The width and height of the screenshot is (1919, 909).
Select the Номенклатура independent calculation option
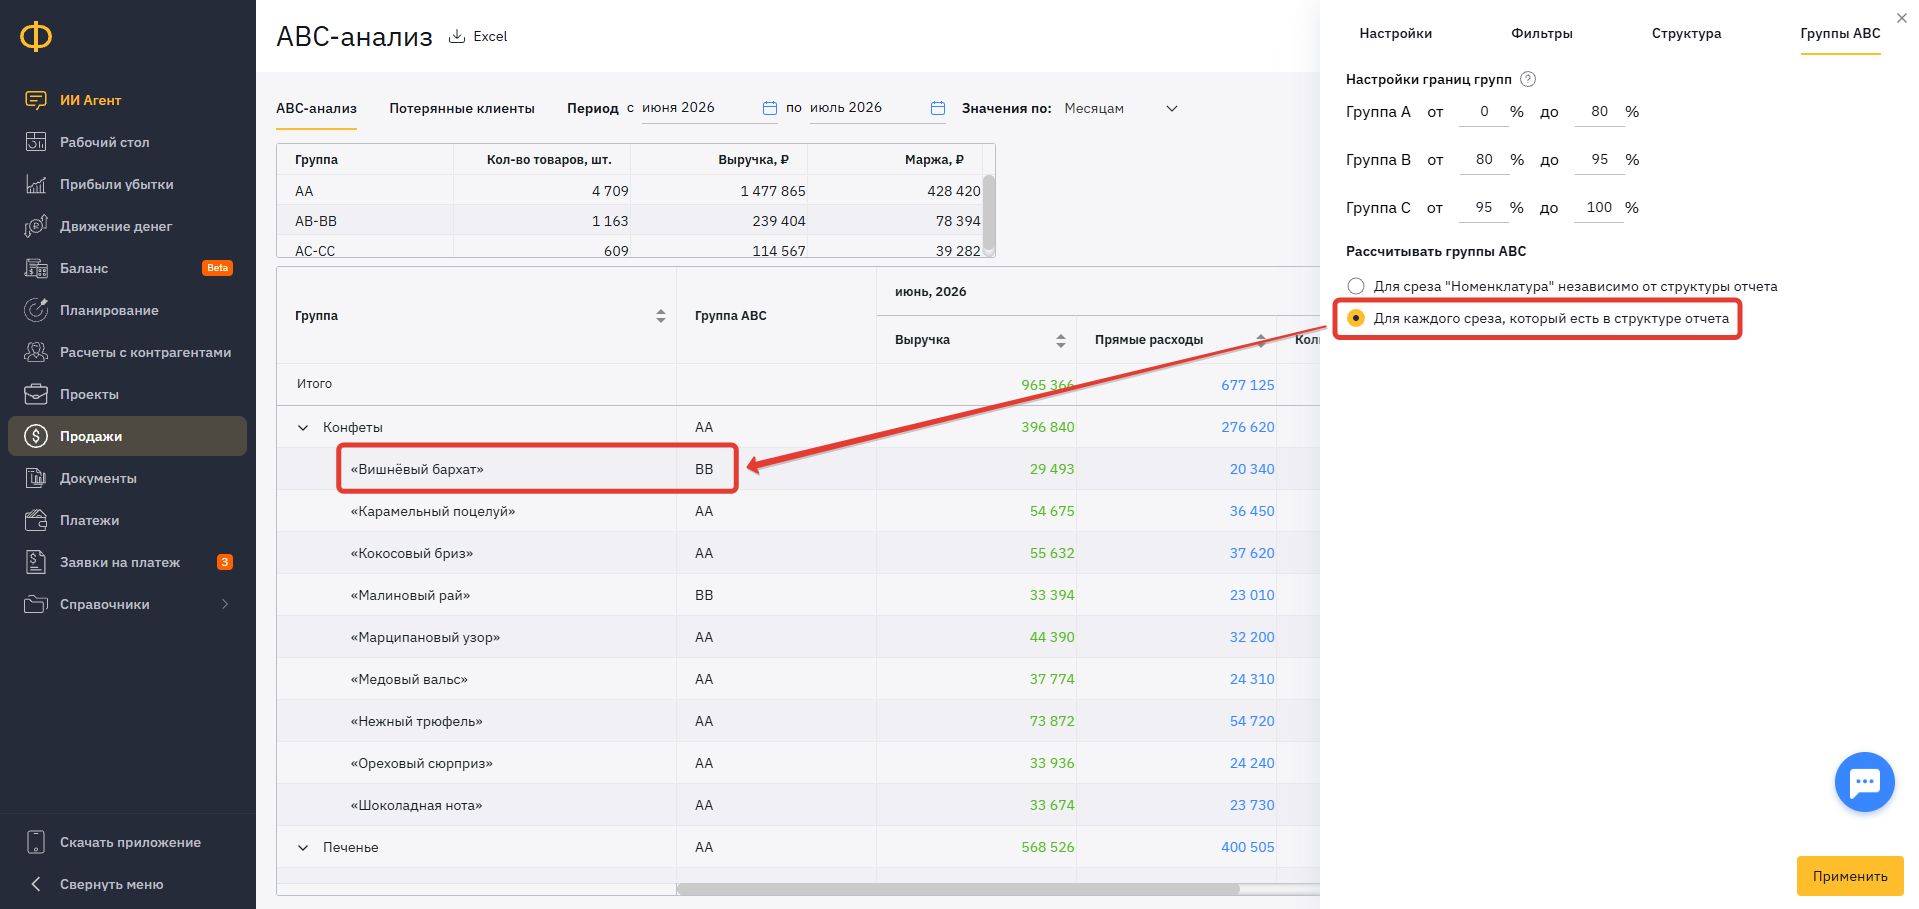point(1356,286)
